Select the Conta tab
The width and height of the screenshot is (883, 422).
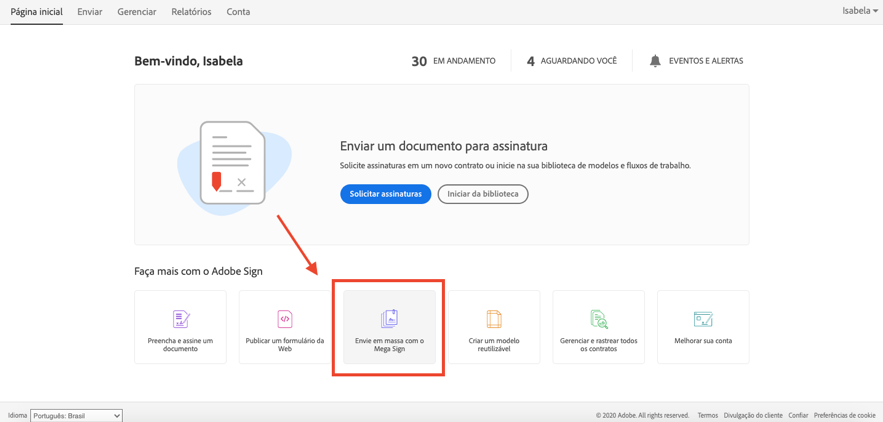[238, 12]
